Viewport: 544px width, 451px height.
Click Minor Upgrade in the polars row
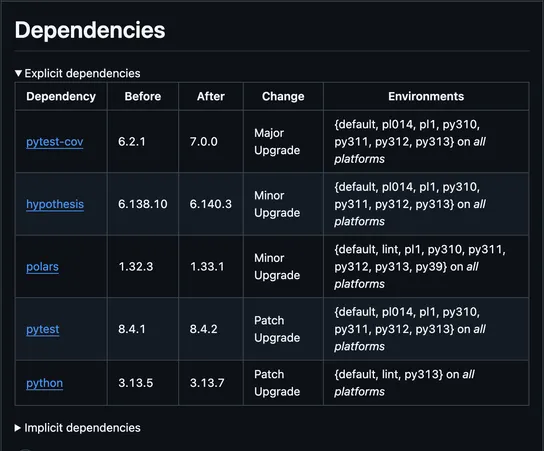click(283, 266)
